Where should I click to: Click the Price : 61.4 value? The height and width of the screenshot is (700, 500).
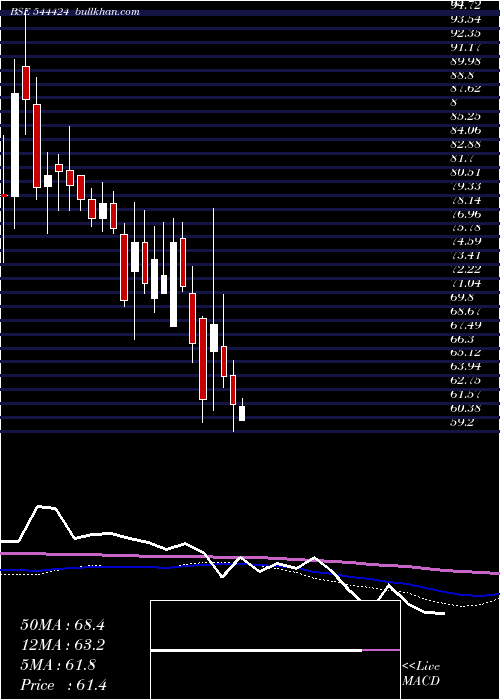[x=64, y=685]
